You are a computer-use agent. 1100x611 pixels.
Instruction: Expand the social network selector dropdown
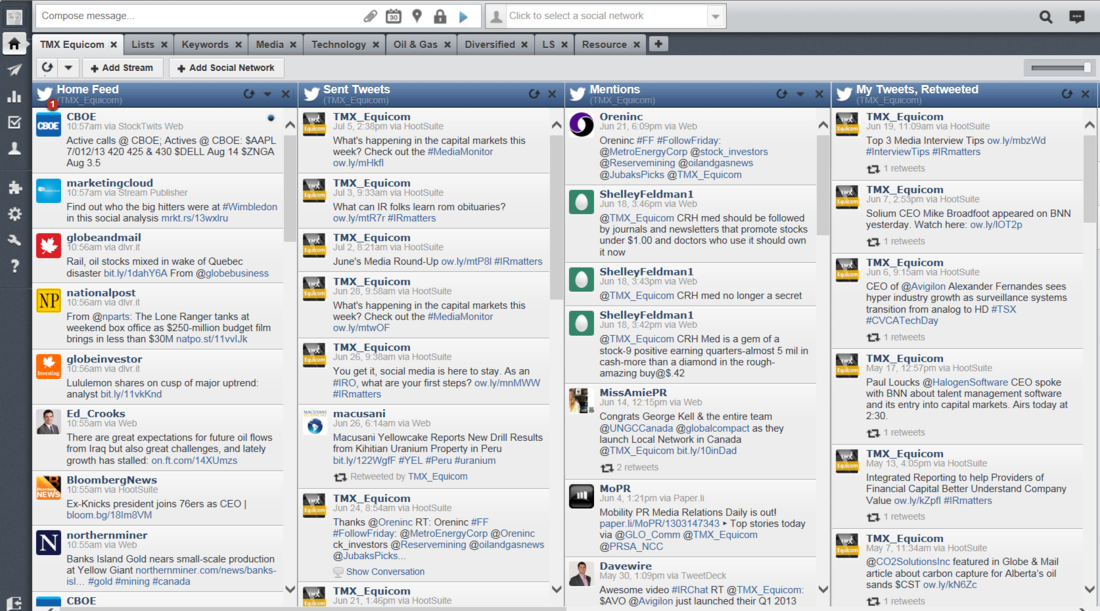[715, 16]
